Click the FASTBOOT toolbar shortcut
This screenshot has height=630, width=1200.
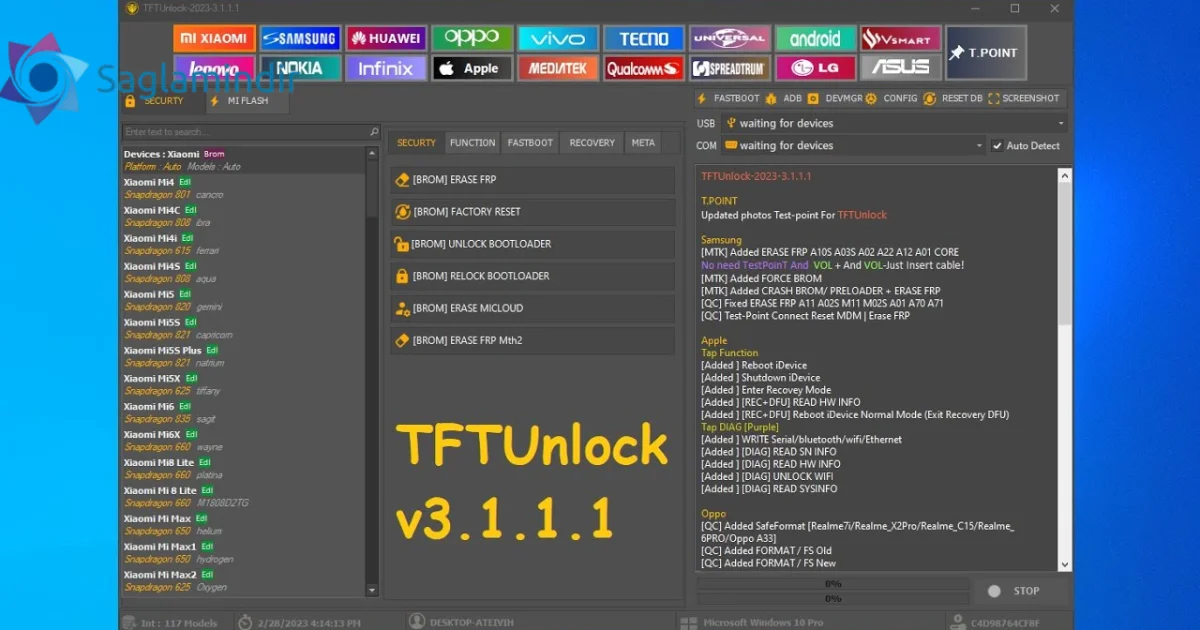pyautogui.click(x=729, y=99)
